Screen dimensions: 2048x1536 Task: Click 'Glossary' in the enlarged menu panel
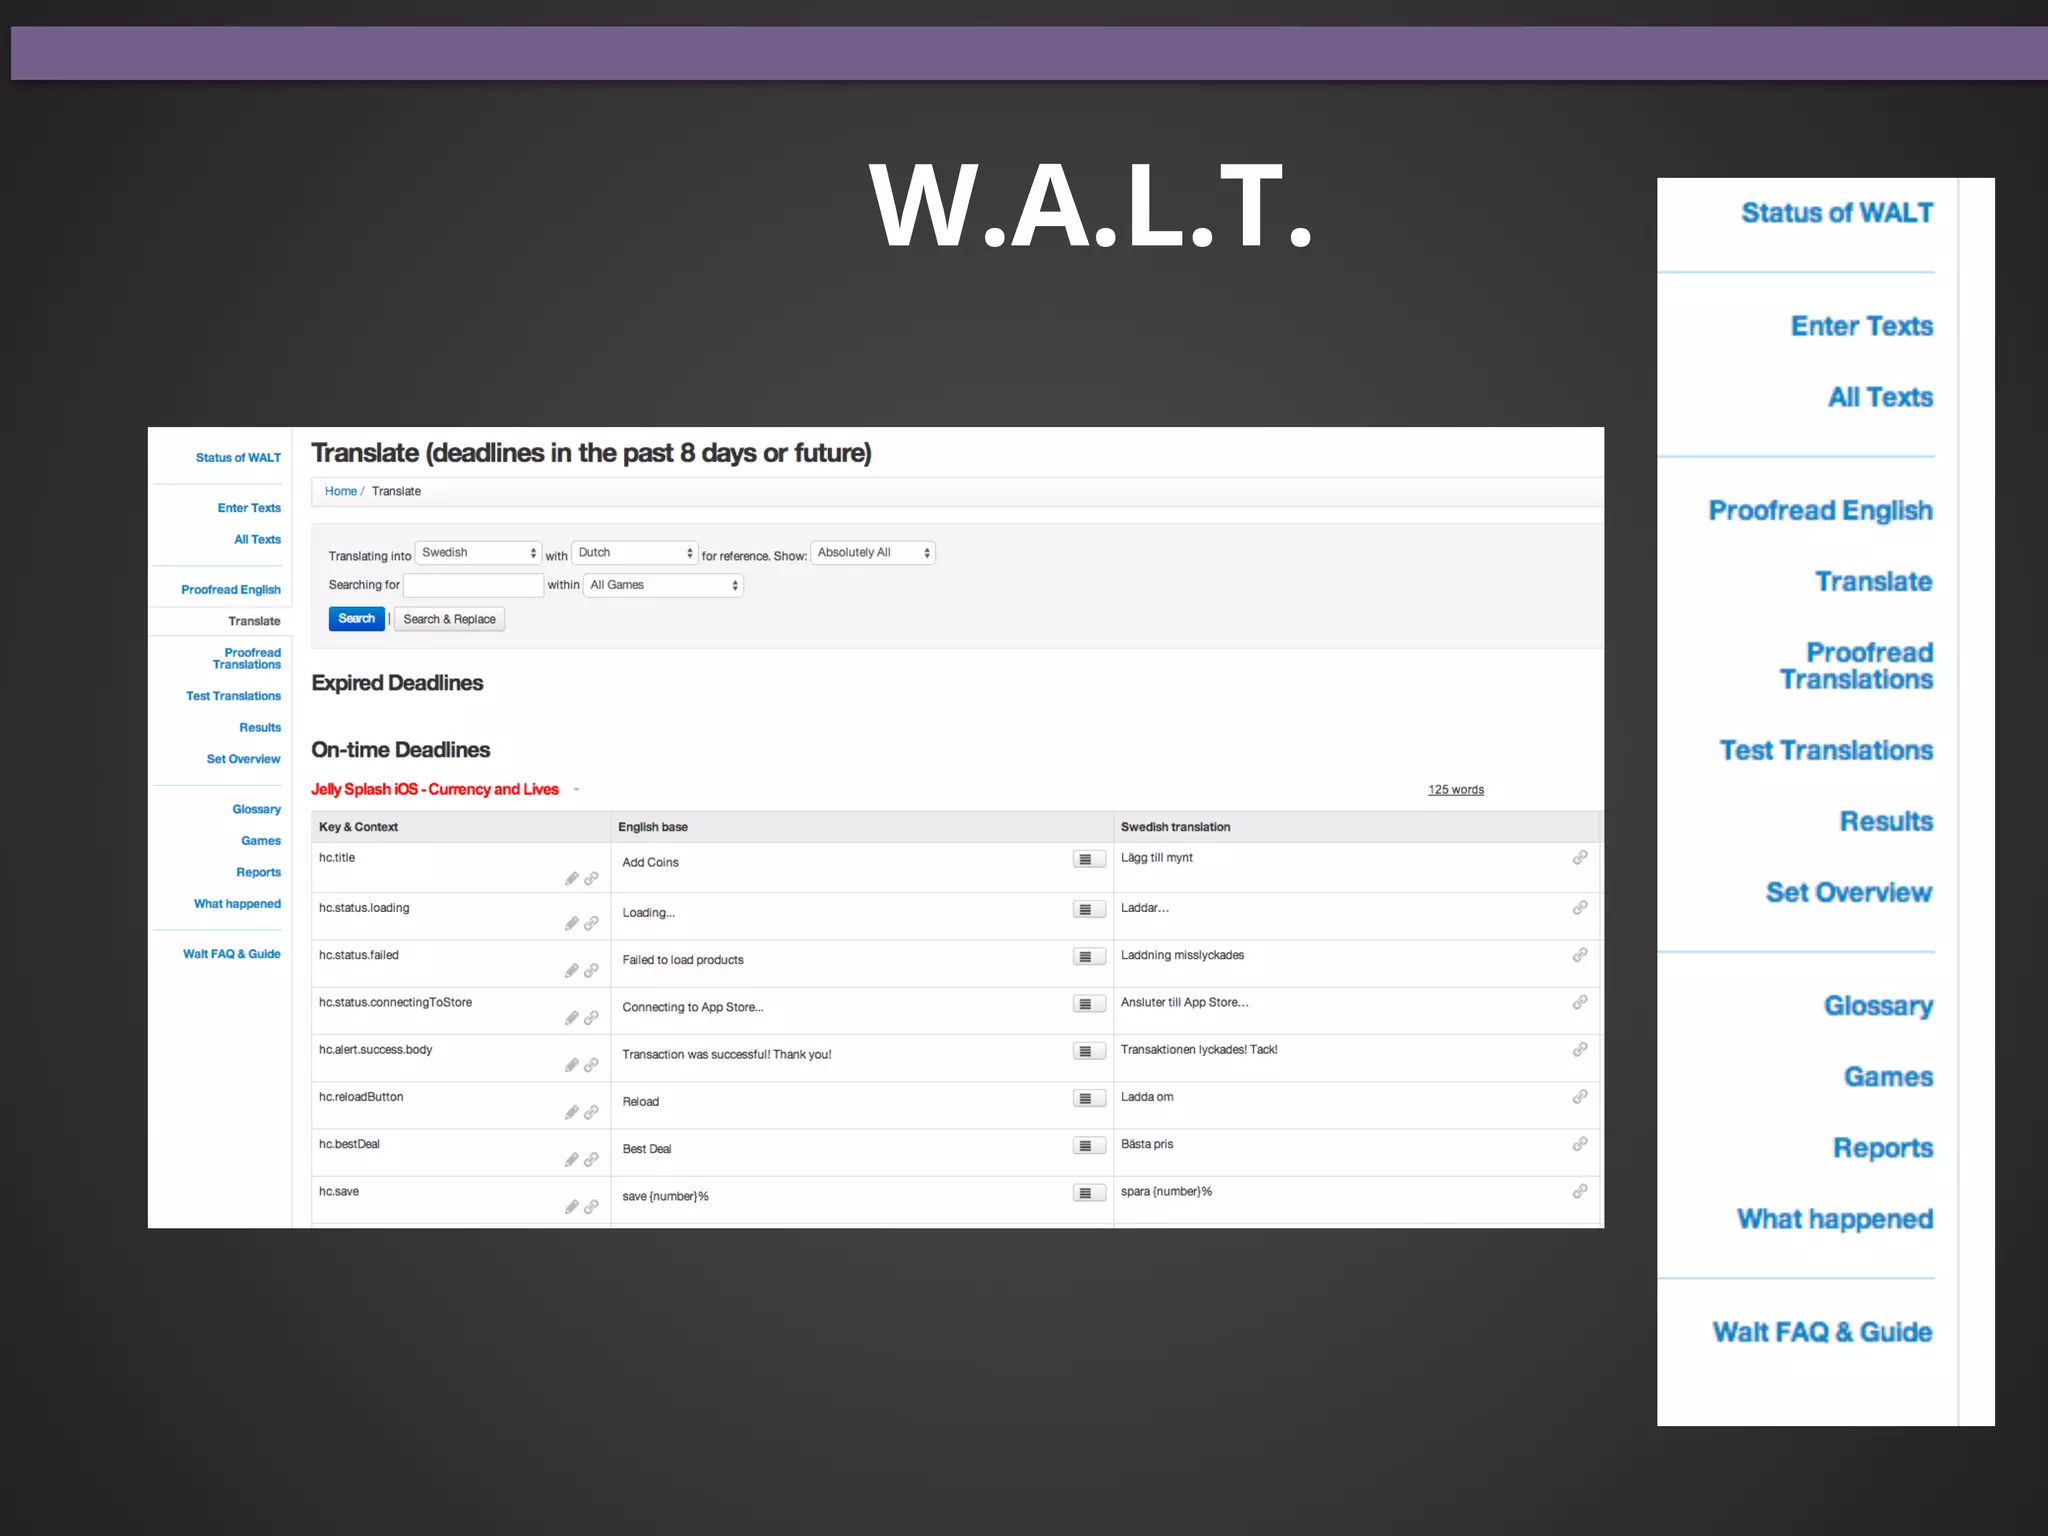1878,1006
